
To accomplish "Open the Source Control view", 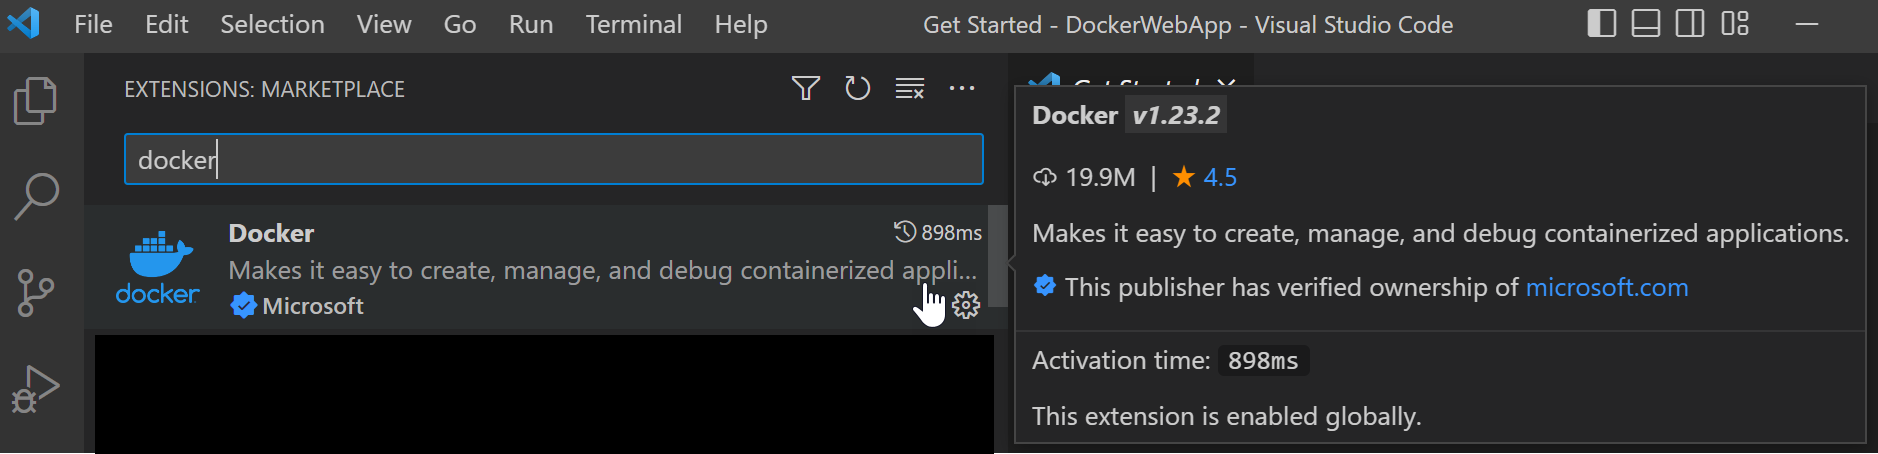I will click(x=36, y=293).
